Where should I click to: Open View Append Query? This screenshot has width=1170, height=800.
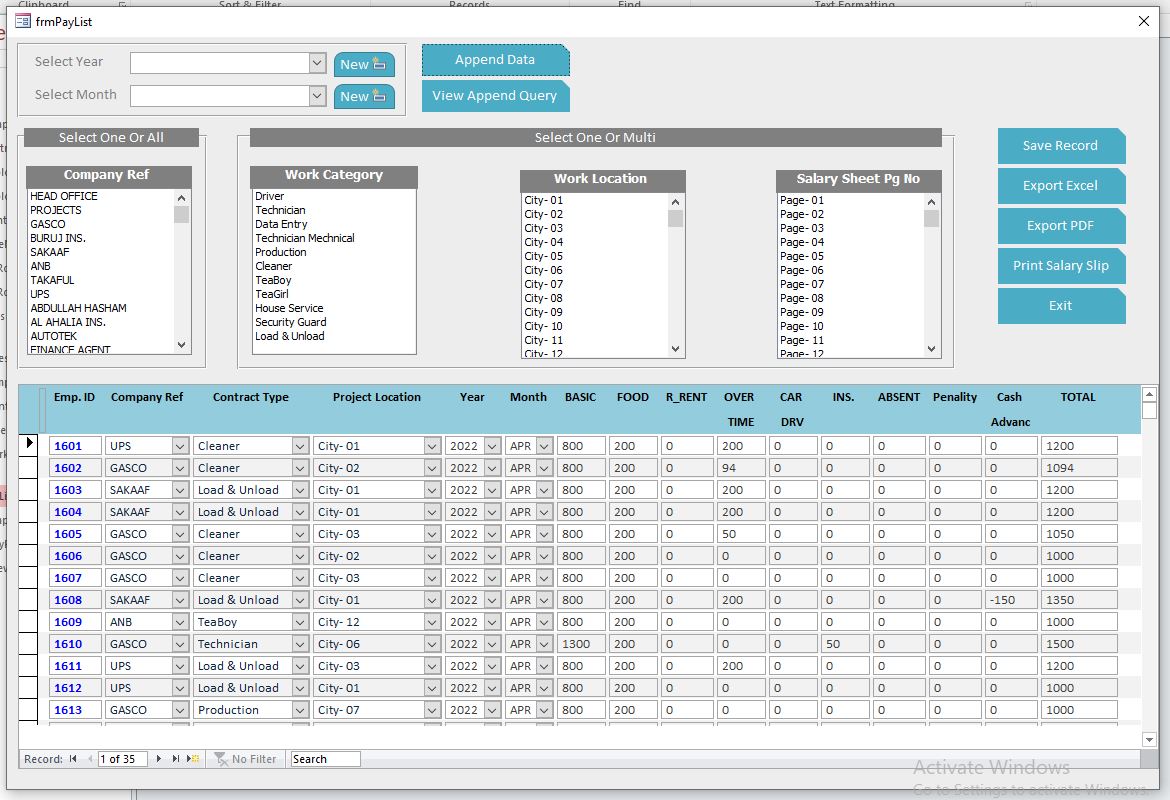coord(495,97)
